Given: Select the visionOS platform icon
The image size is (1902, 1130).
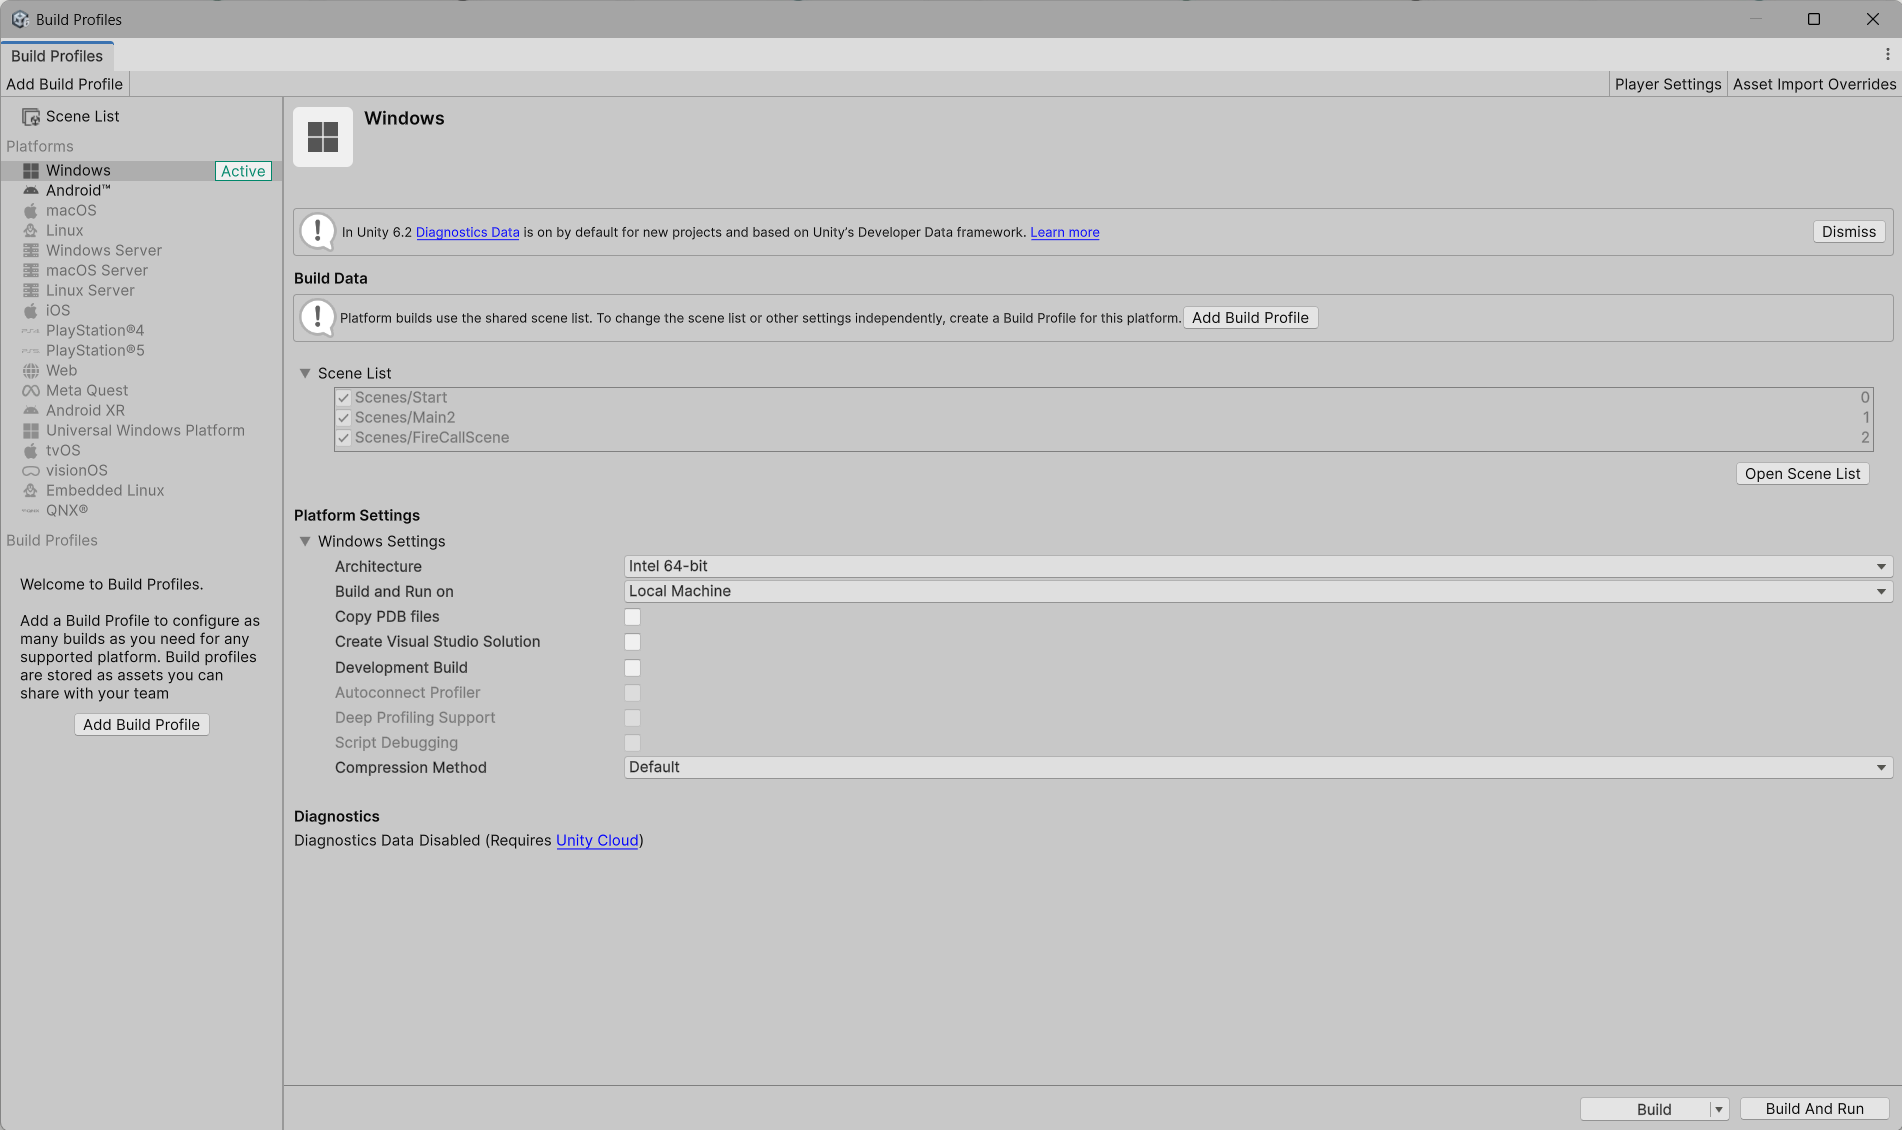Looking at the screenshot, I should coord(31,471).
